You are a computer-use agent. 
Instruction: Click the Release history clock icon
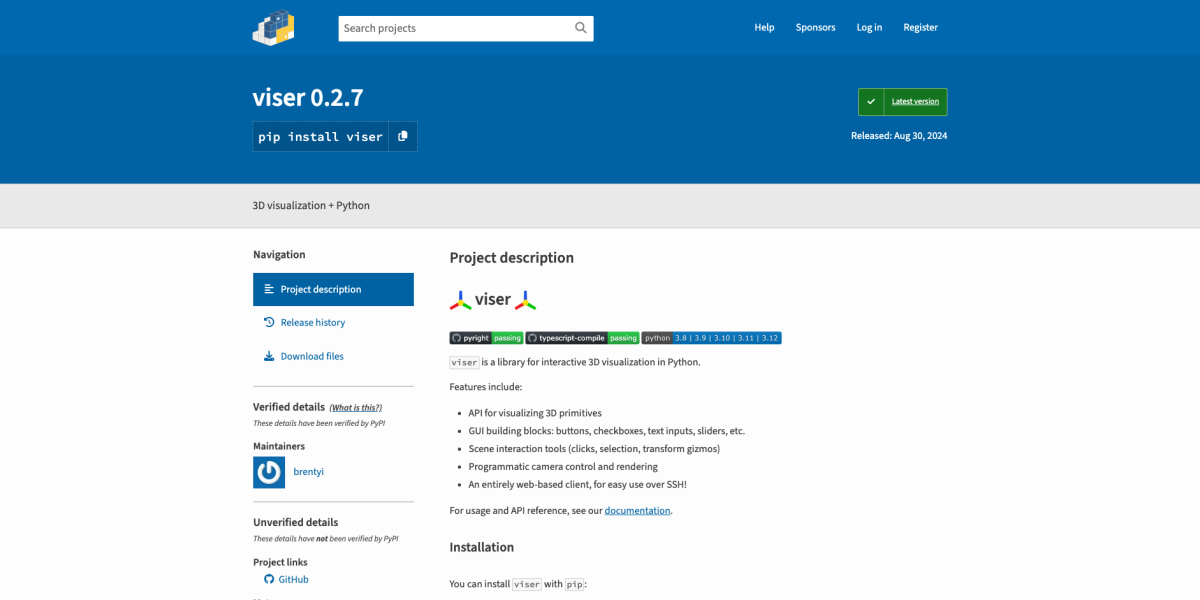tap(269, 321)
